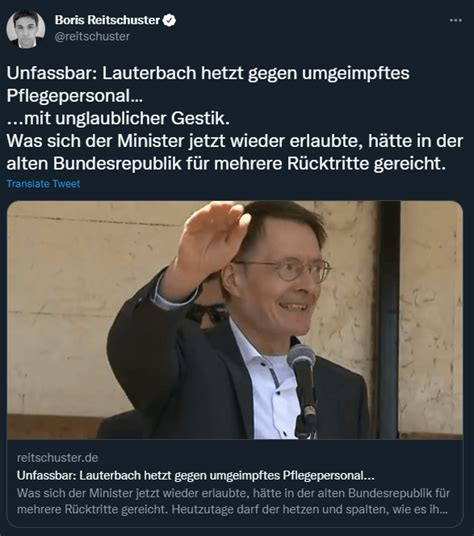This screenshot has height=536, width=474.
Task: Click card description starting 'Was sich der Minister'
Action: (x=233, y=501)
